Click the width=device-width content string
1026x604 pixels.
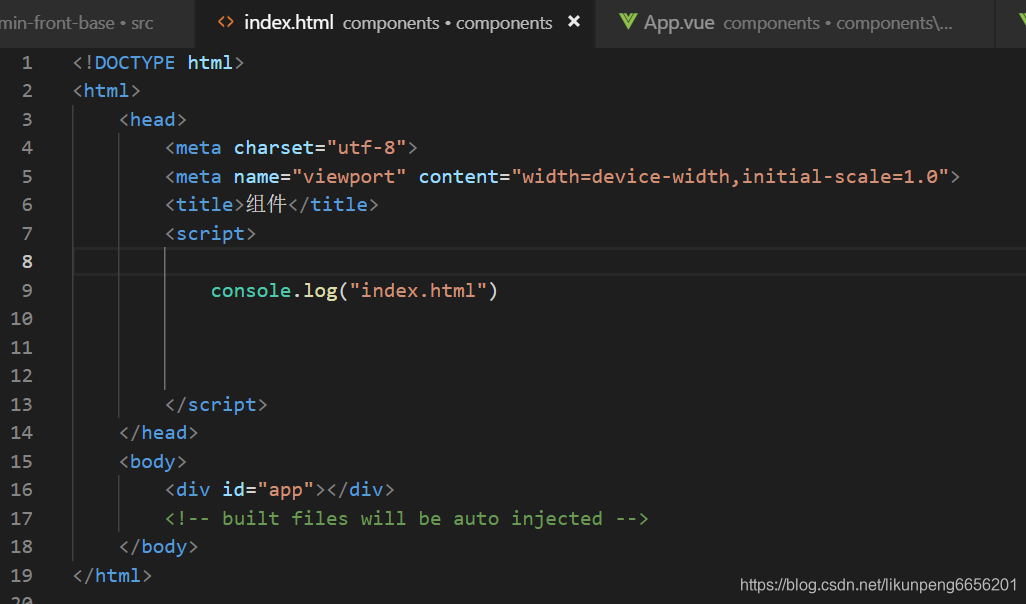pyautogui.click(x=730, y=177)
